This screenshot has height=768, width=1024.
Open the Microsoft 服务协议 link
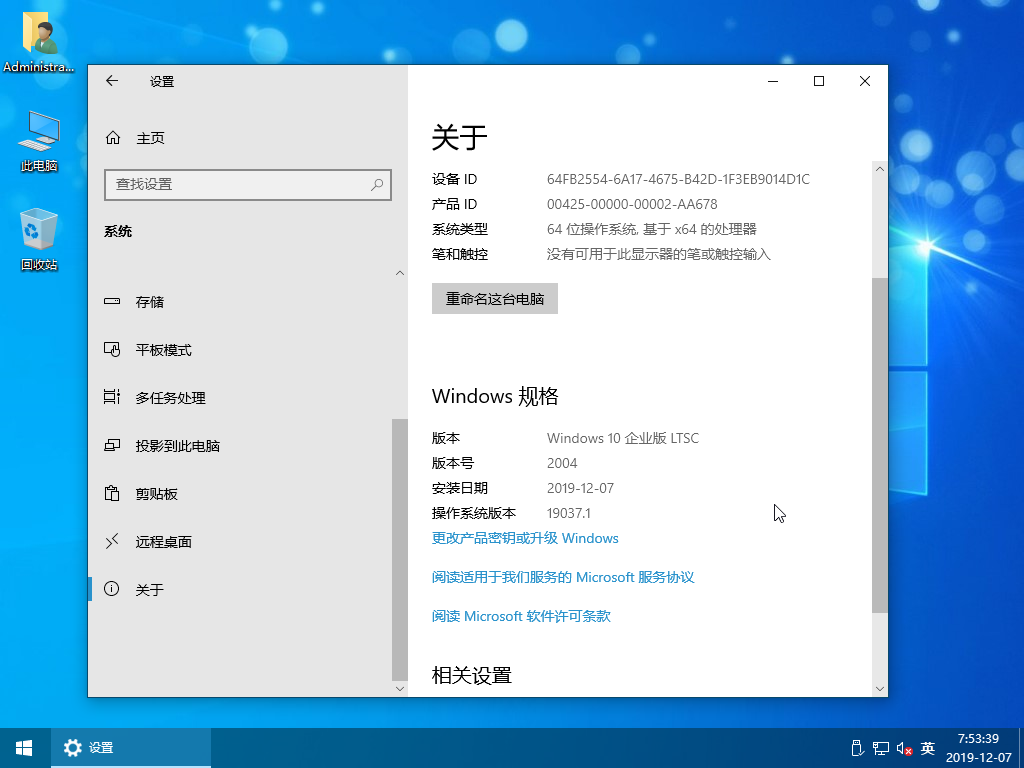click(563, 577)
